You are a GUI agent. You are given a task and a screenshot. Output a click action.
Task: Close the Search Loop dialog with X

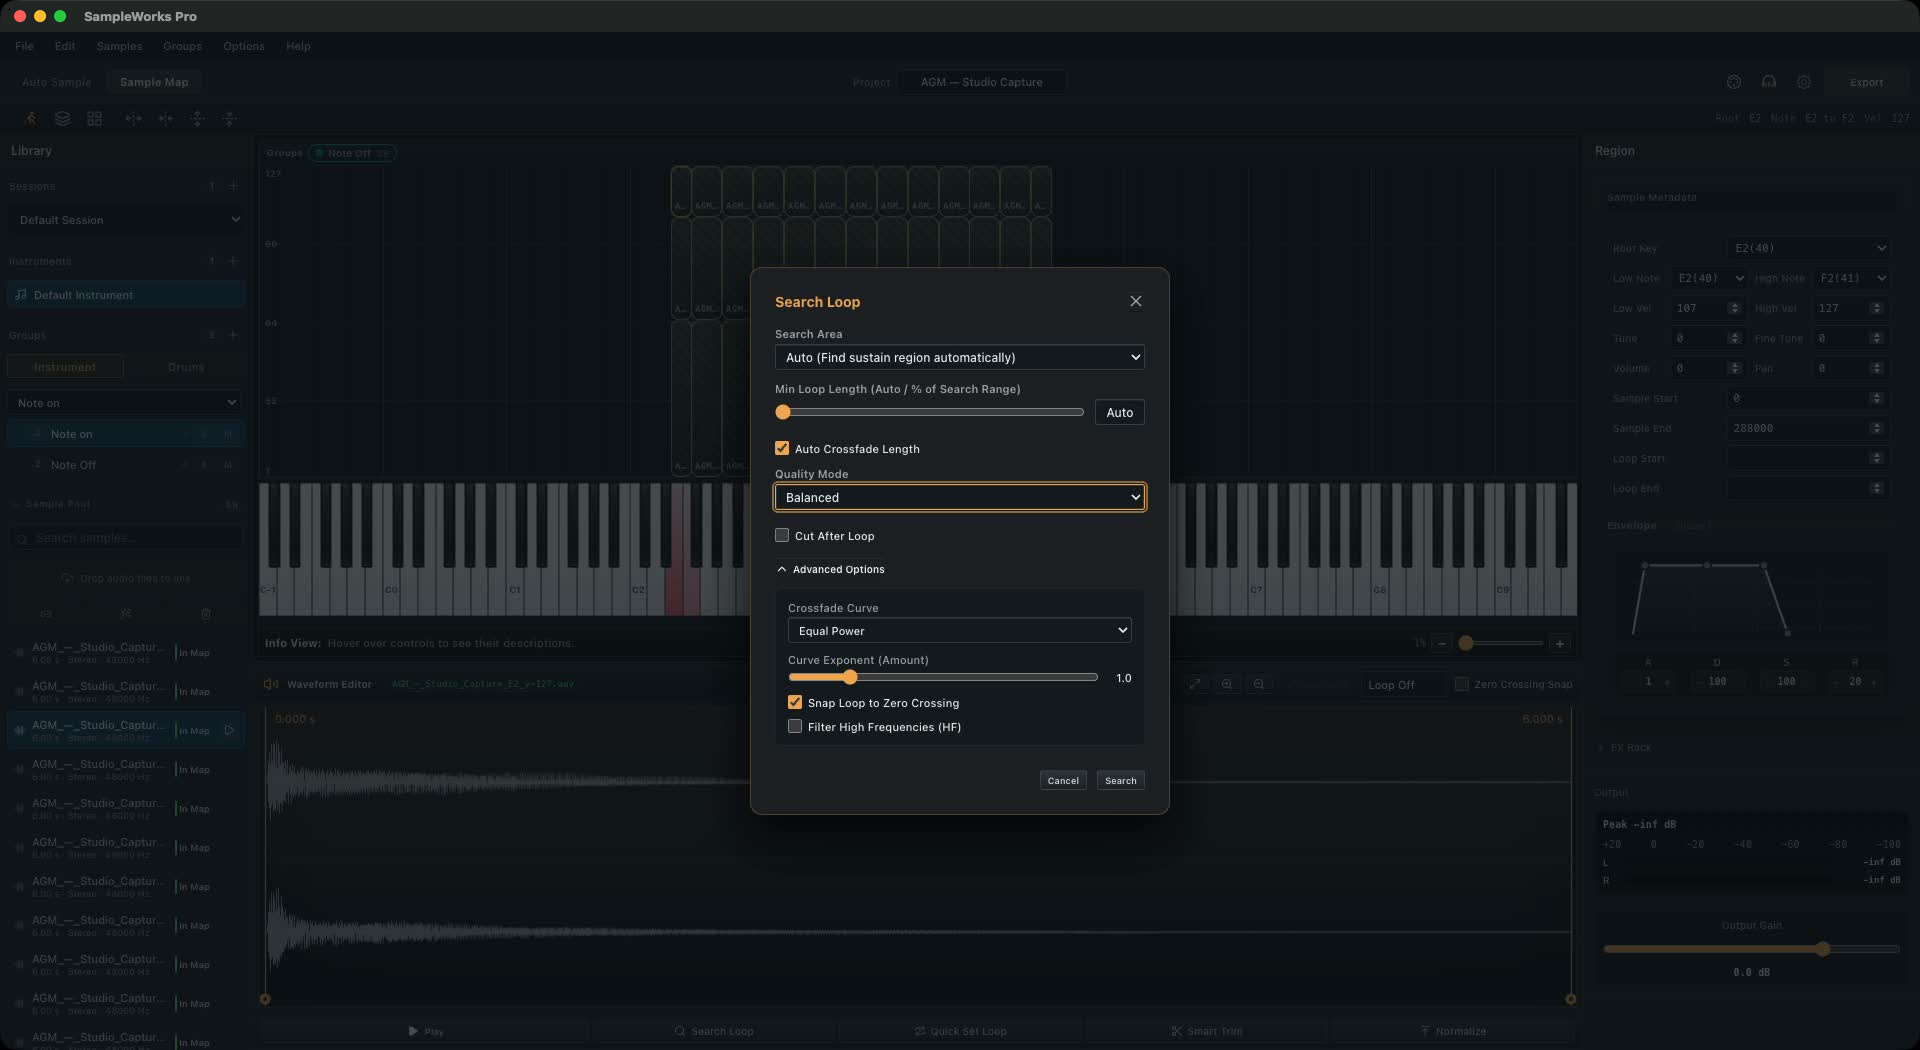click(x=1135, y=301)
